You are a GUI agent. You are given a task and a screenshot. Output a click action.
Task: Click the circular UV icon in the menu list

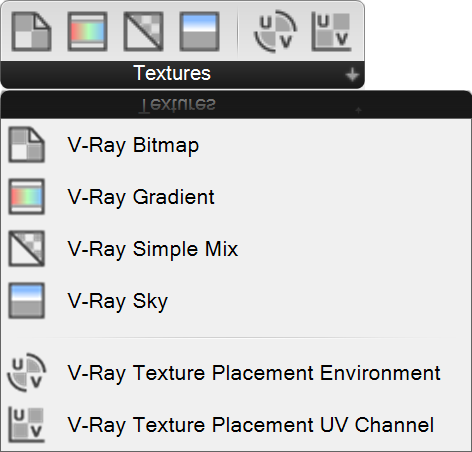(x=27, y=372)
